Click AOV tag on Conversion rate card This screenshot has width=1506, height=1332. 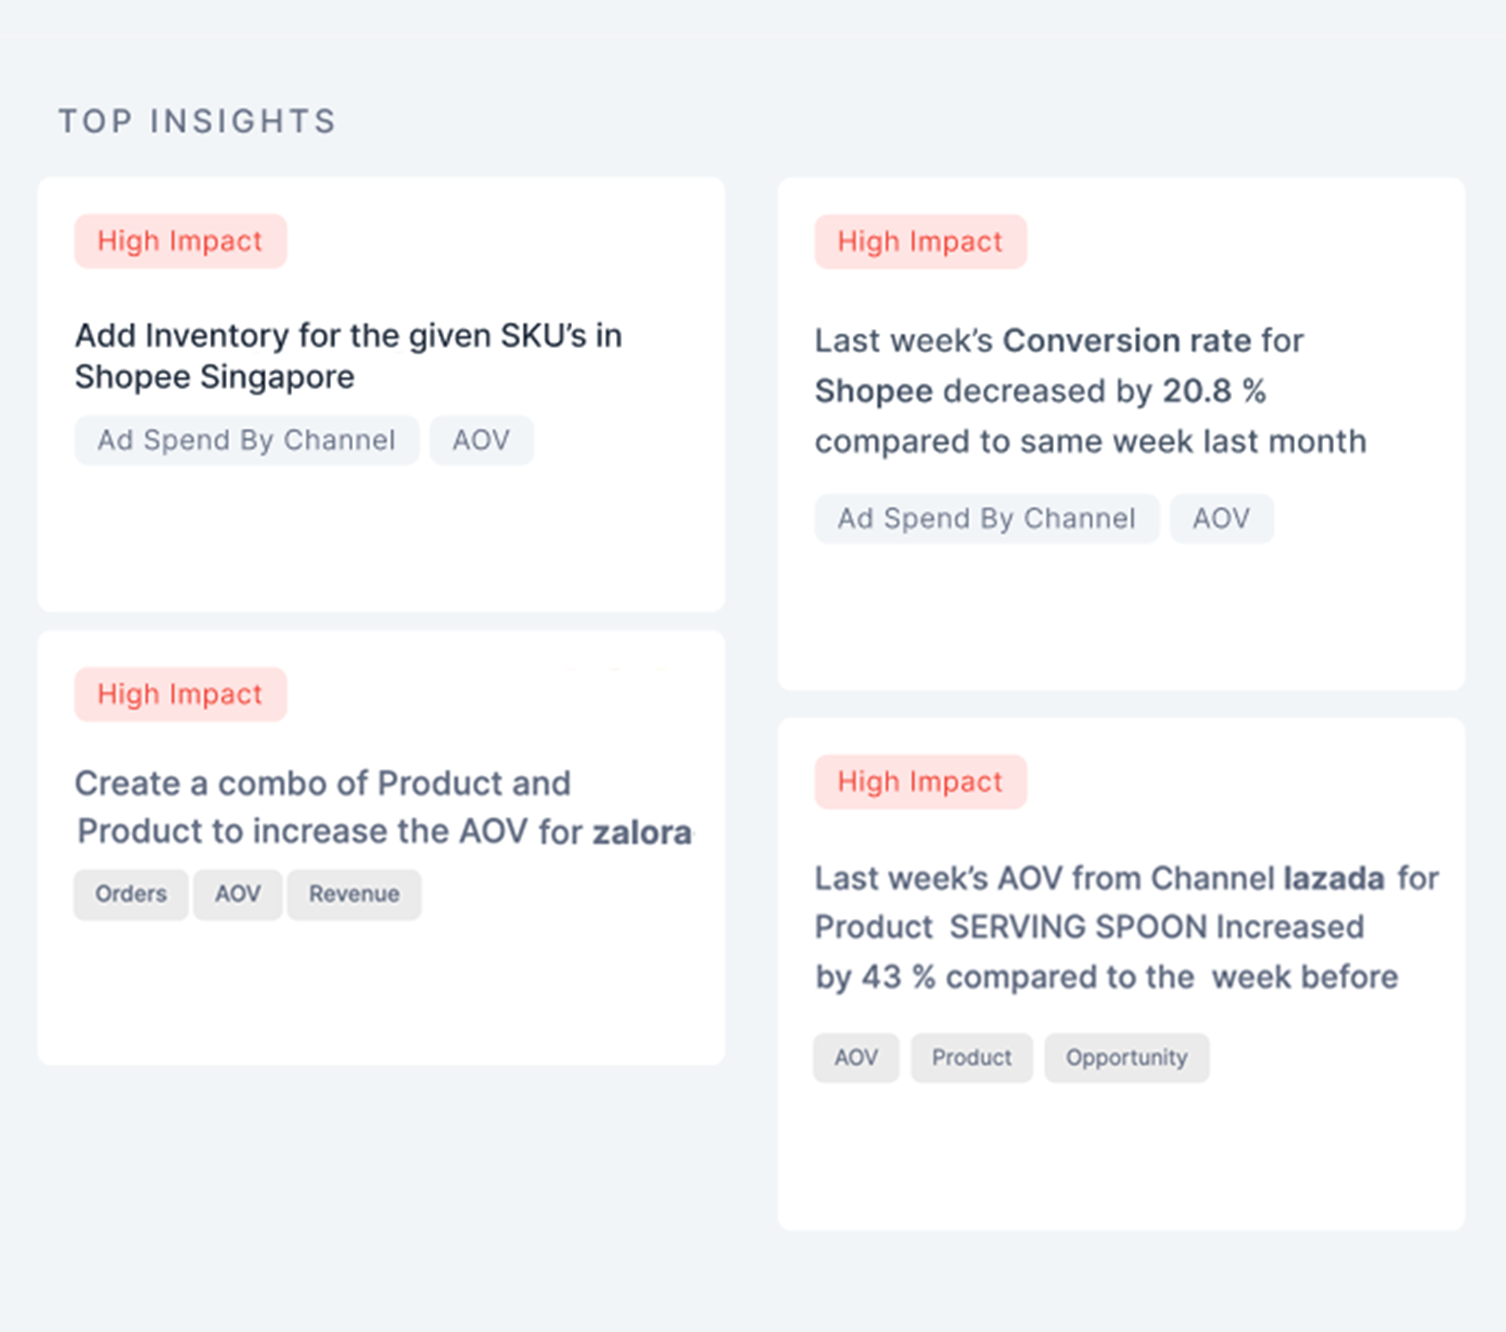tap(1221, 518)
